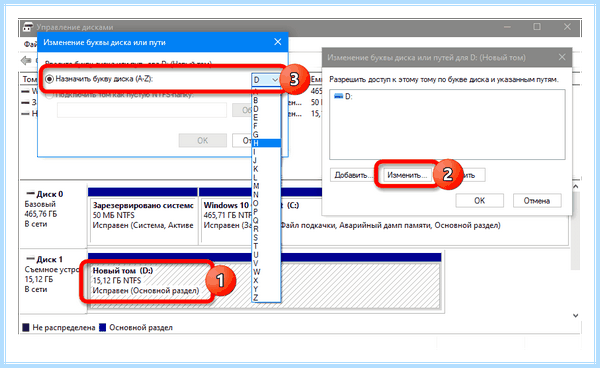Choose letter H in the dropdown list
The width and height of the screenshot is (600, 368).
coord(266,143)
